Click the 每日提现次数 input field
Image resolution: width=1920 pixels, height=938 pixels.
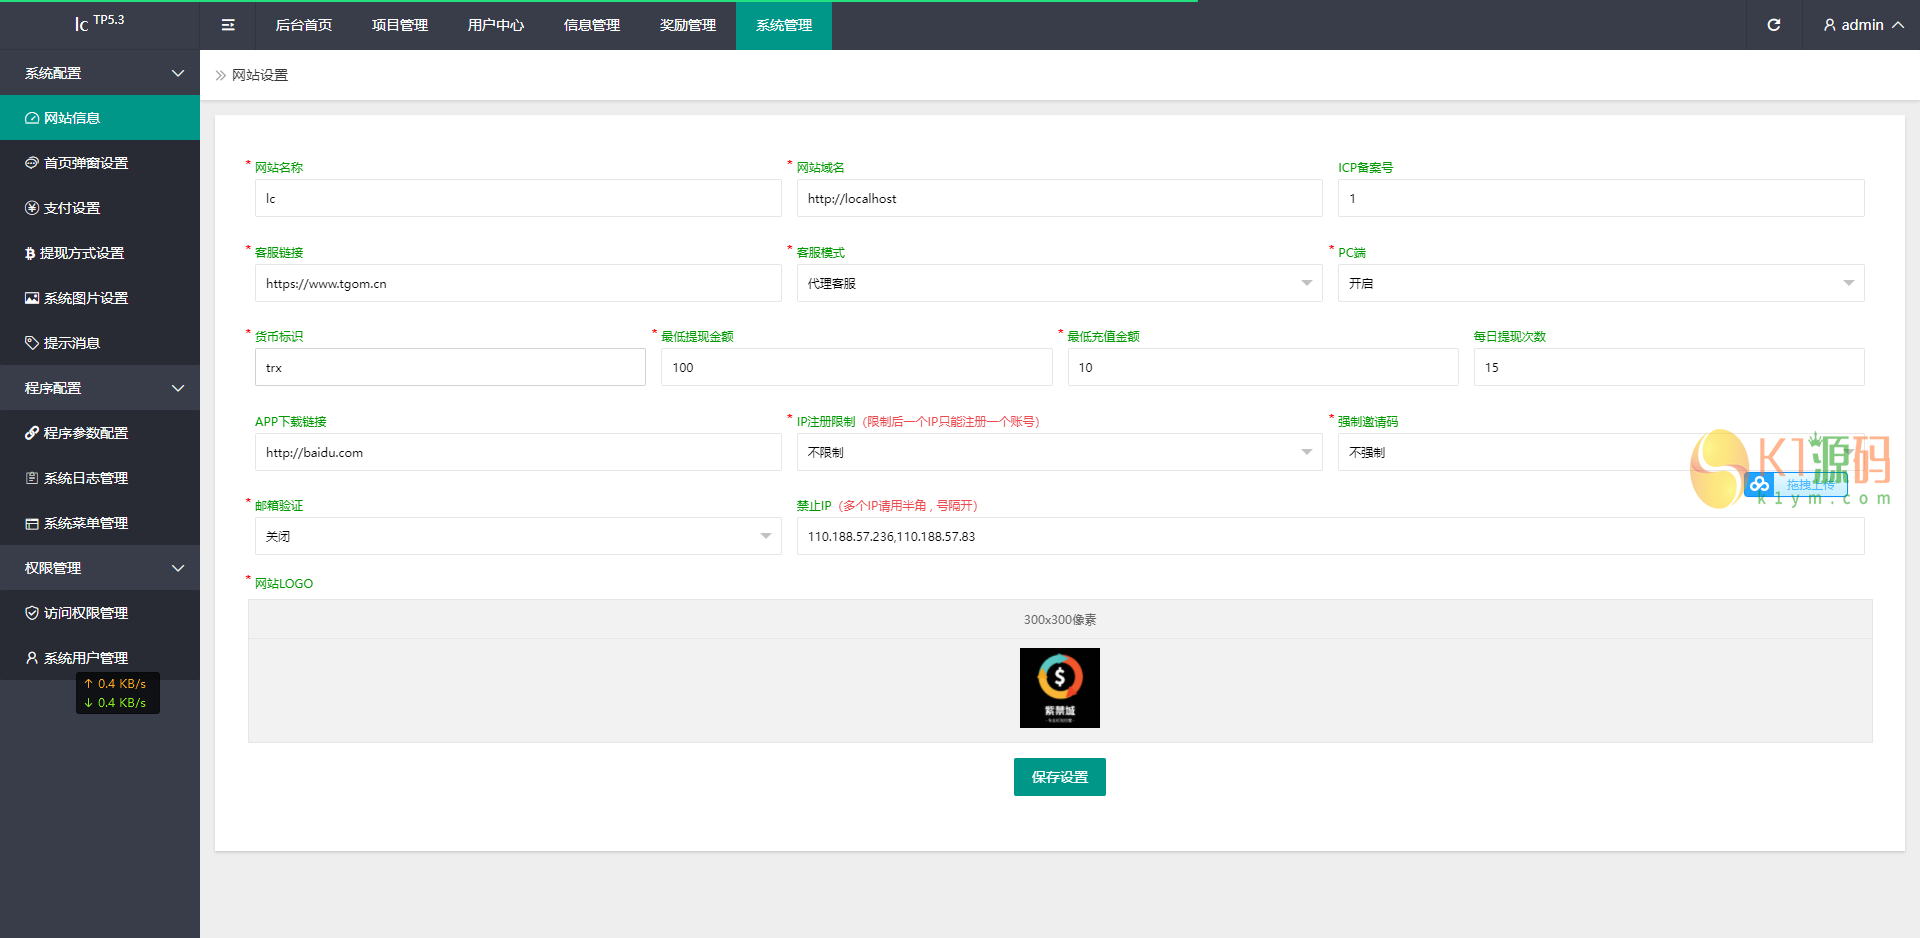click(1669, 367)
